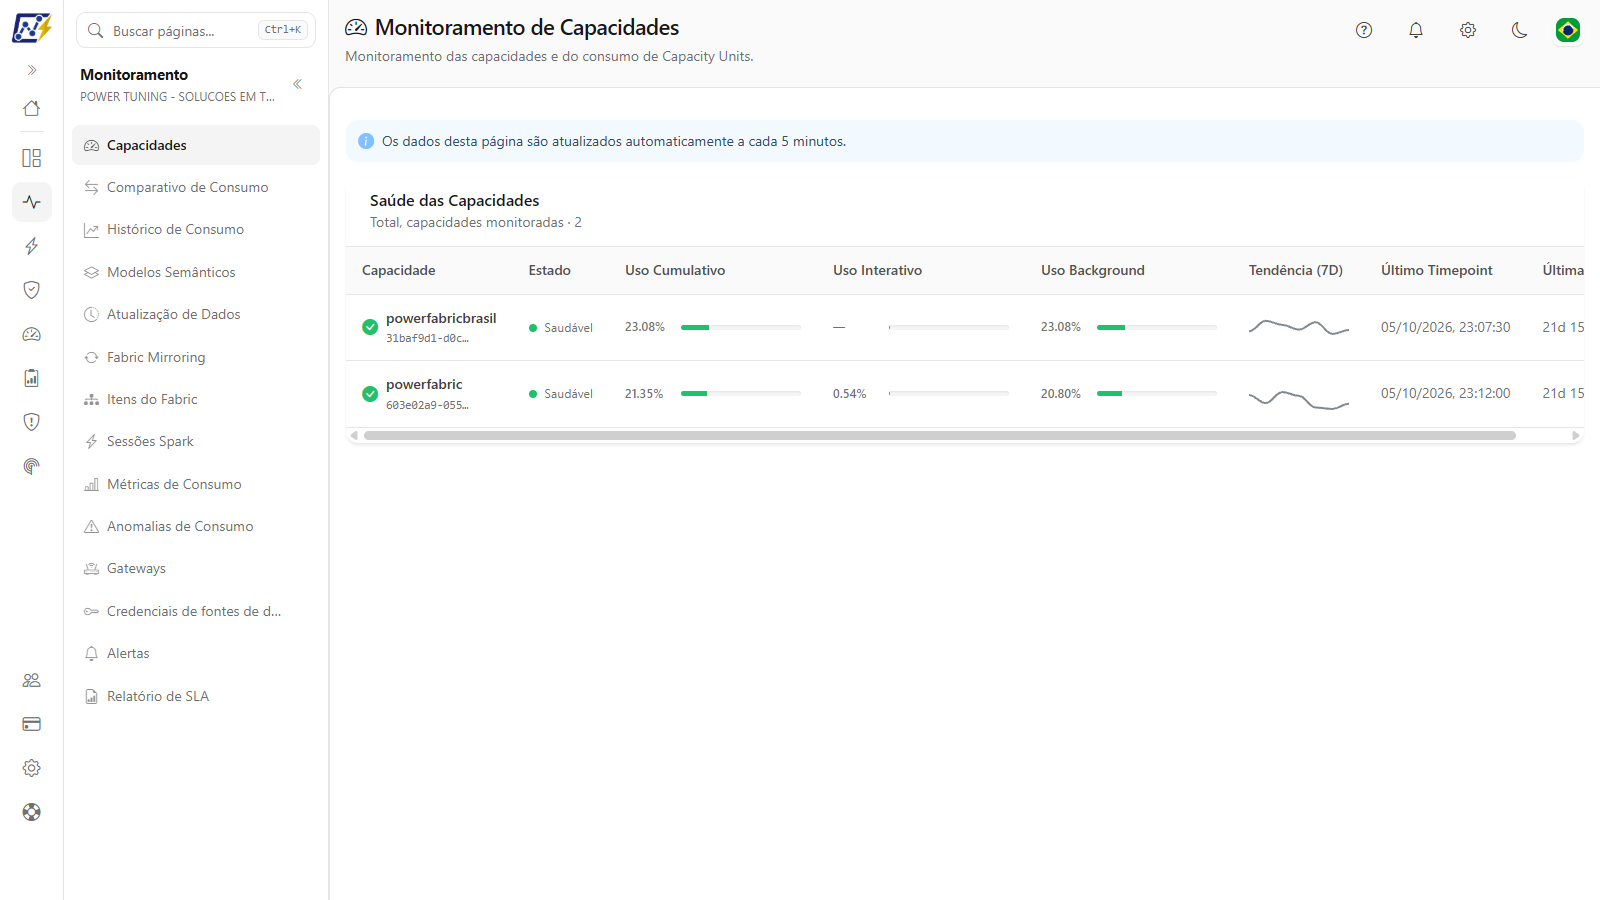Select the monitoring pulse icon in rail
The width and height of the screenshot is (1600, 900).
pyautogui.click(x=32, y=202)
